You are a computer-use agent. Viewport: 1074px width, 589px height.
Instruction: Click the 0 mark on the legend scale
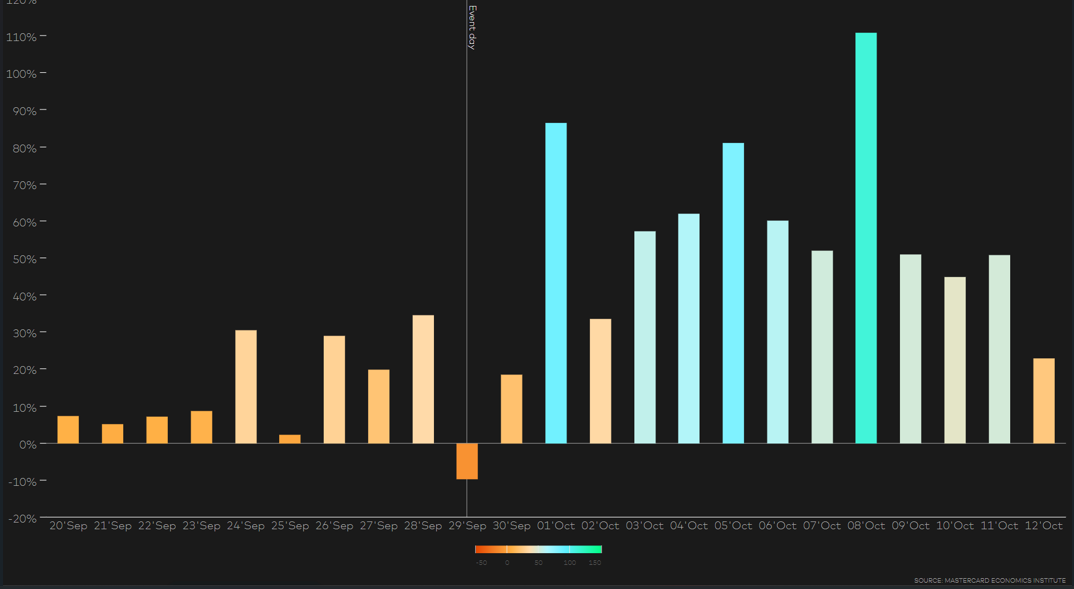pyautogui.click(x=507, y=561)
